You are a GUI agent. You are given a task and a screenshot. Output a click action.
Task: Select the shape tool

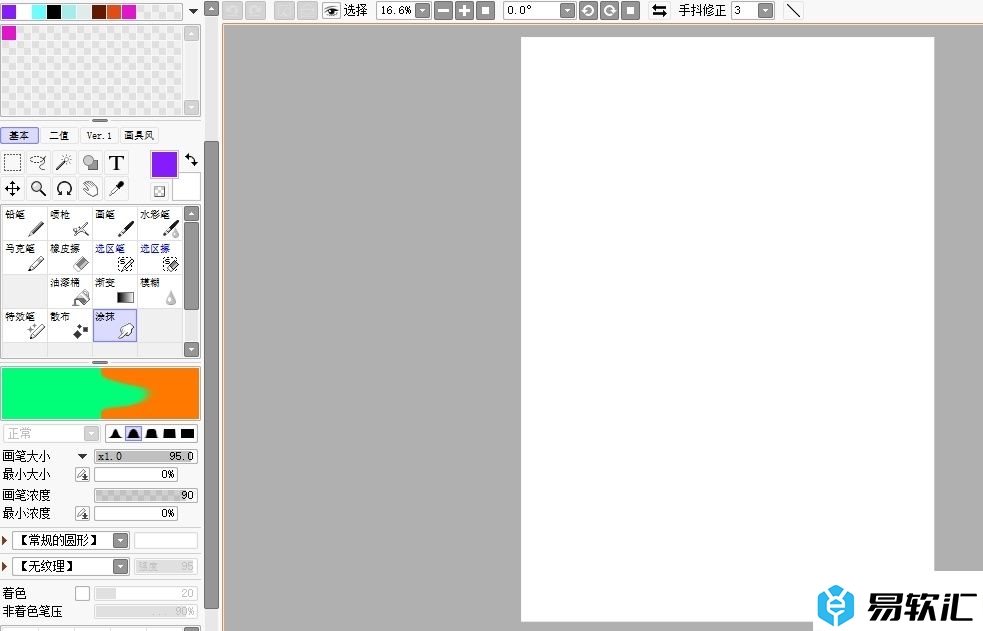click(90, 163)
